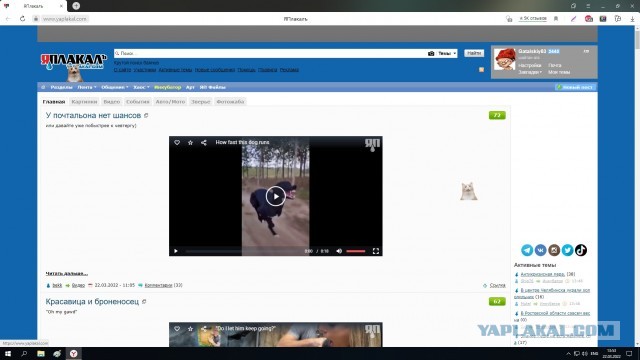Focus the site search input field
Image resolution: width=640 pixels, height=360 pixels.
[269, 53]
